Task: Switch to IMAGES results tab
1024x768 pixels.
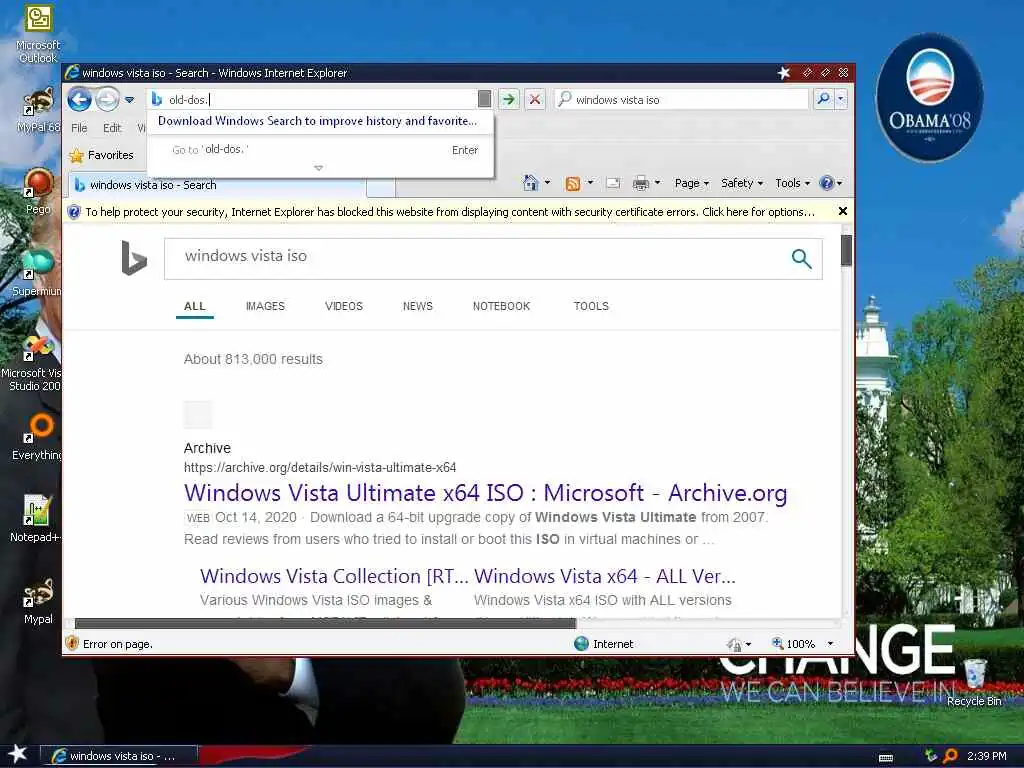Action: pos(265,306)
